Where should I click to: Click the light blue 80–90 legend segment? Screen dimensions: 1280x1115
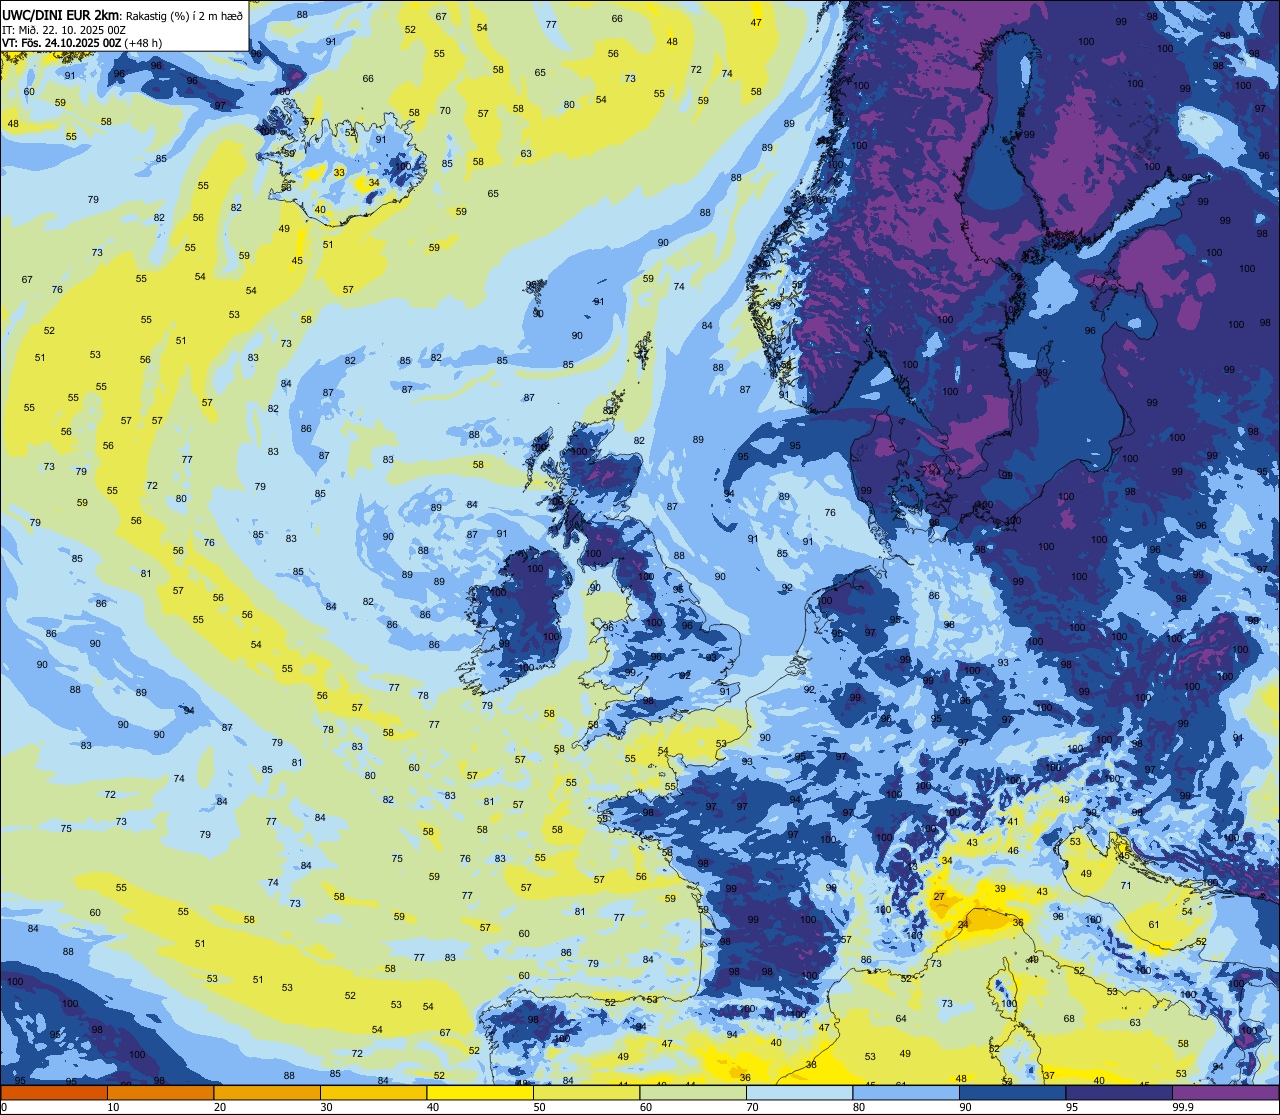(906, 1093)
